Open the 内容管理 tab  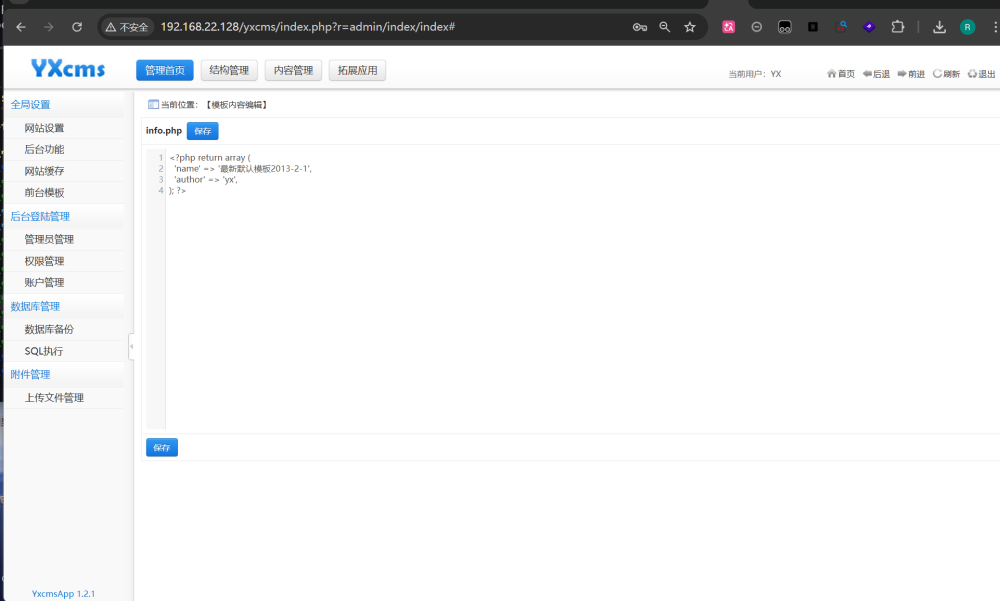pos(293,70)
